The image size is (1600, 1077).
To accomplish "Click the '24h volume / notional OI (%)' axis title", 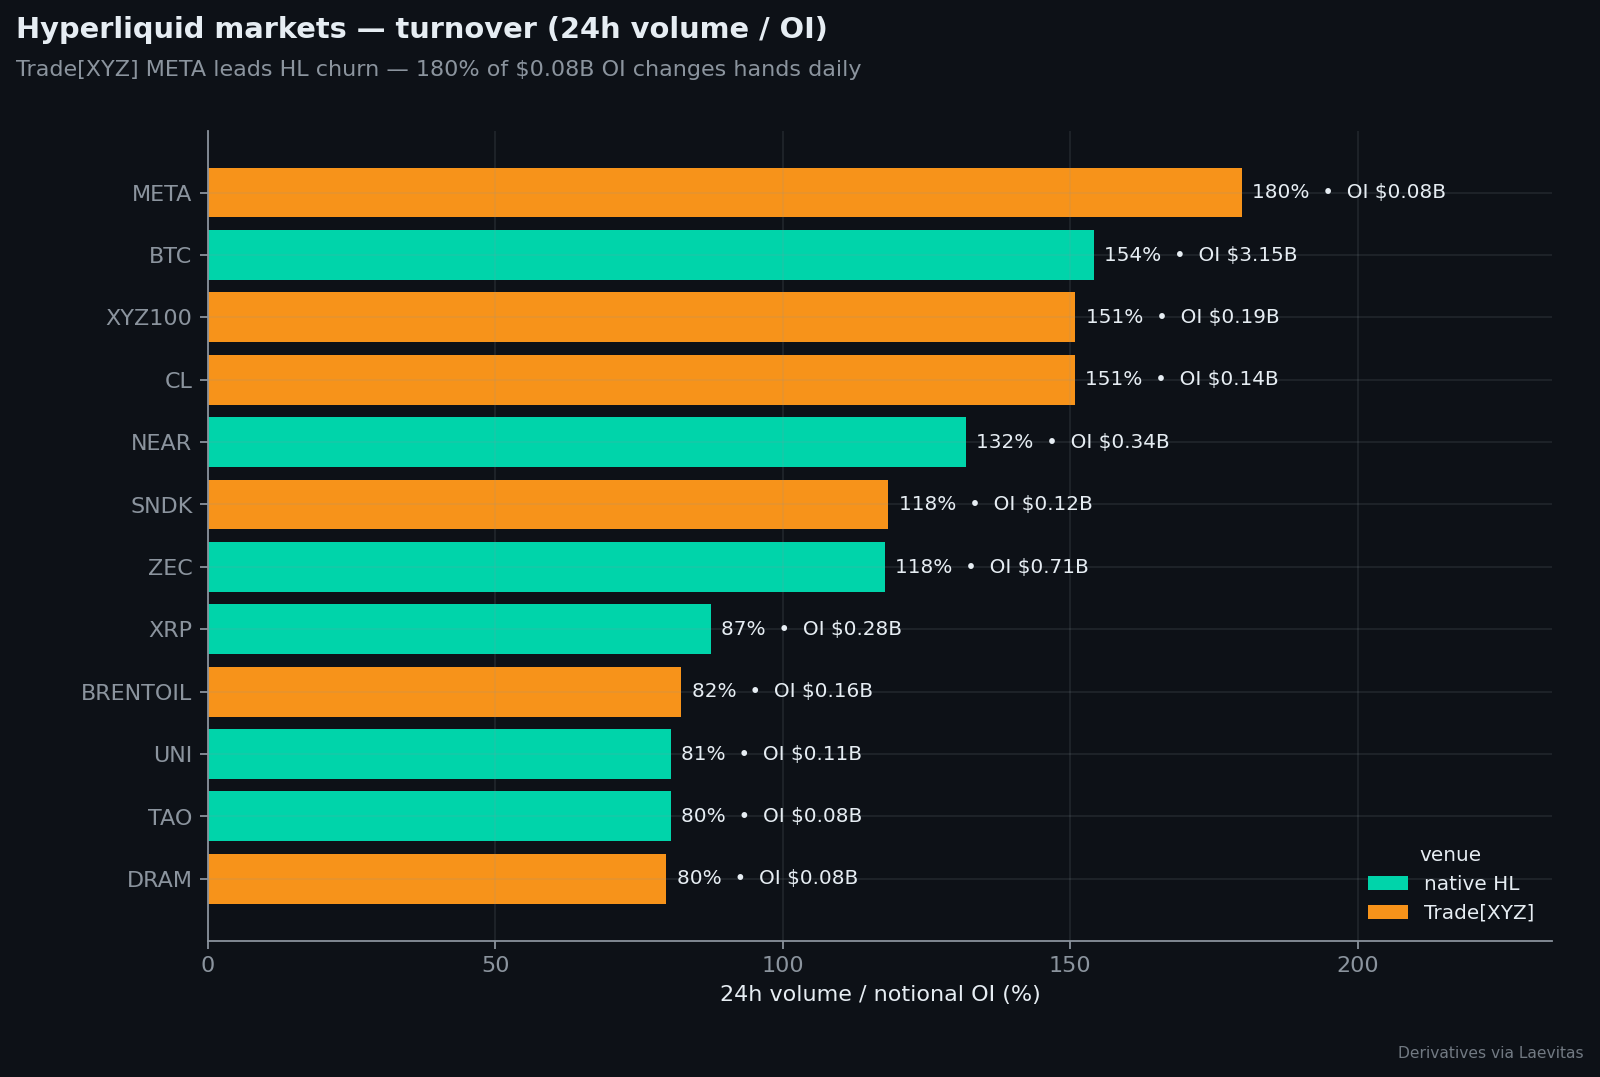I will 880,994.
